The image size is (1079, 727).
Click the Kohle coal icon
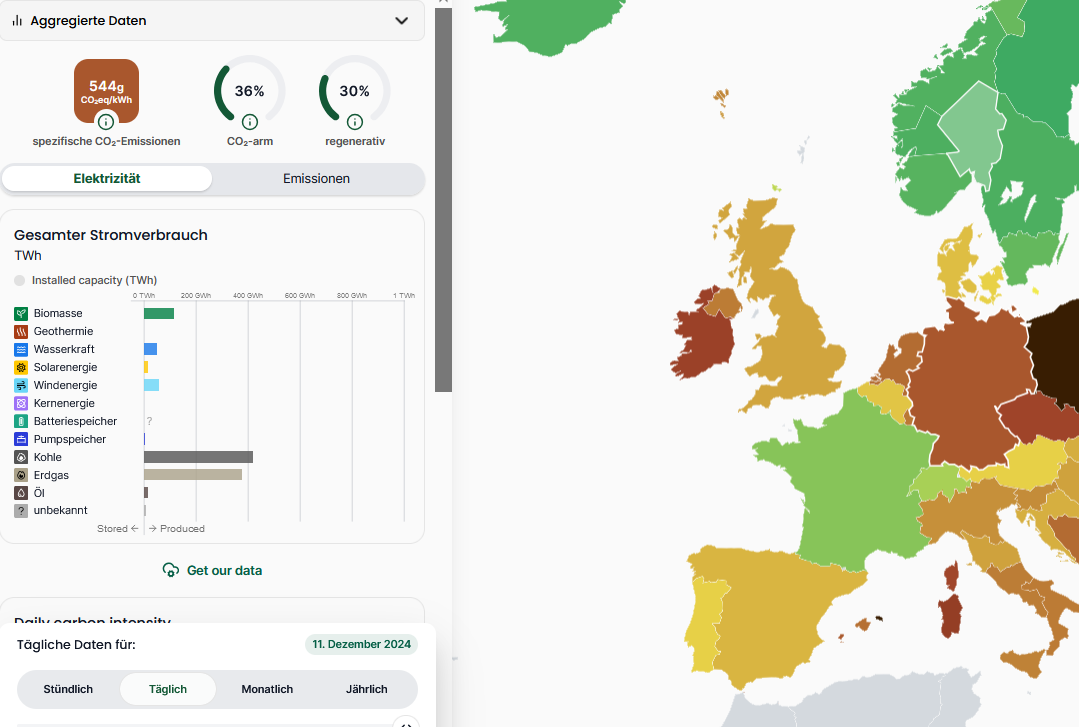point(21,457)
